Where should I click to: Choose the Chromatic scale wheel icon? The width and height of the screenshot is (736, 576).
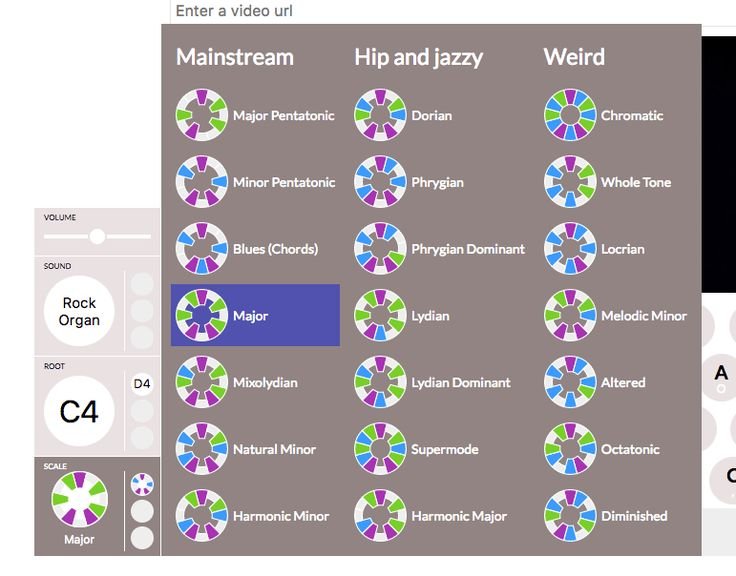(570, 115)
